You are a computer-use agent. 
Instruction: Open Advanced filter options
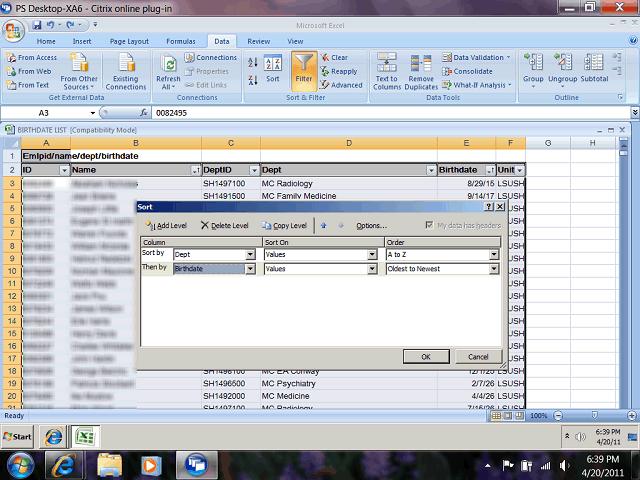[341, 85]
